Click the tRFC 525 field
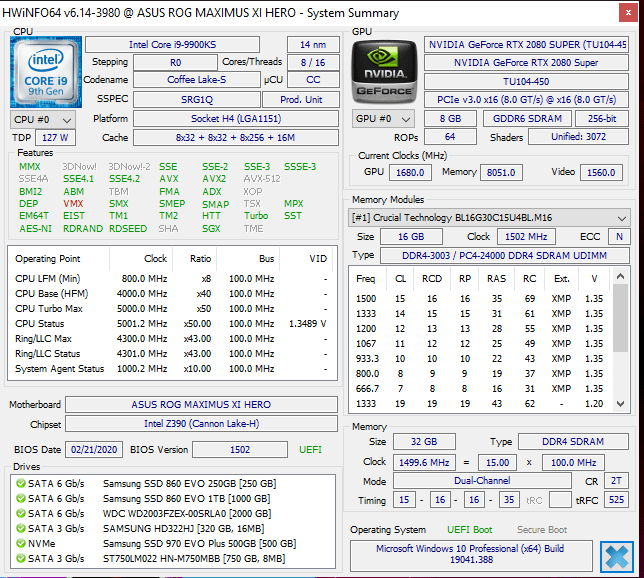The height and width of the screenshot is (578, 644). pyautogui.click(x=616, y=500)
